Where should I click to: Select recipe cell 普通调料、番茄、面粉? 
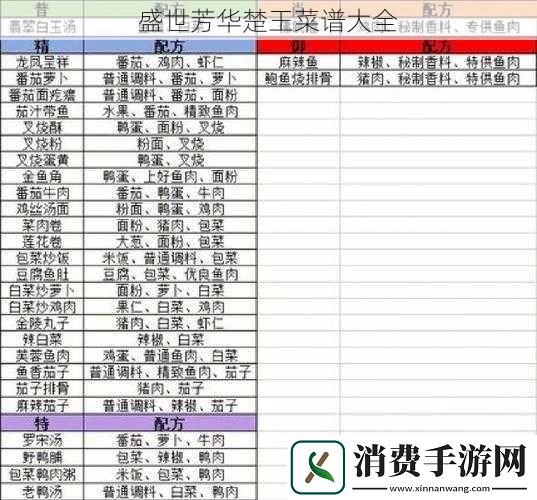[170, 95]
